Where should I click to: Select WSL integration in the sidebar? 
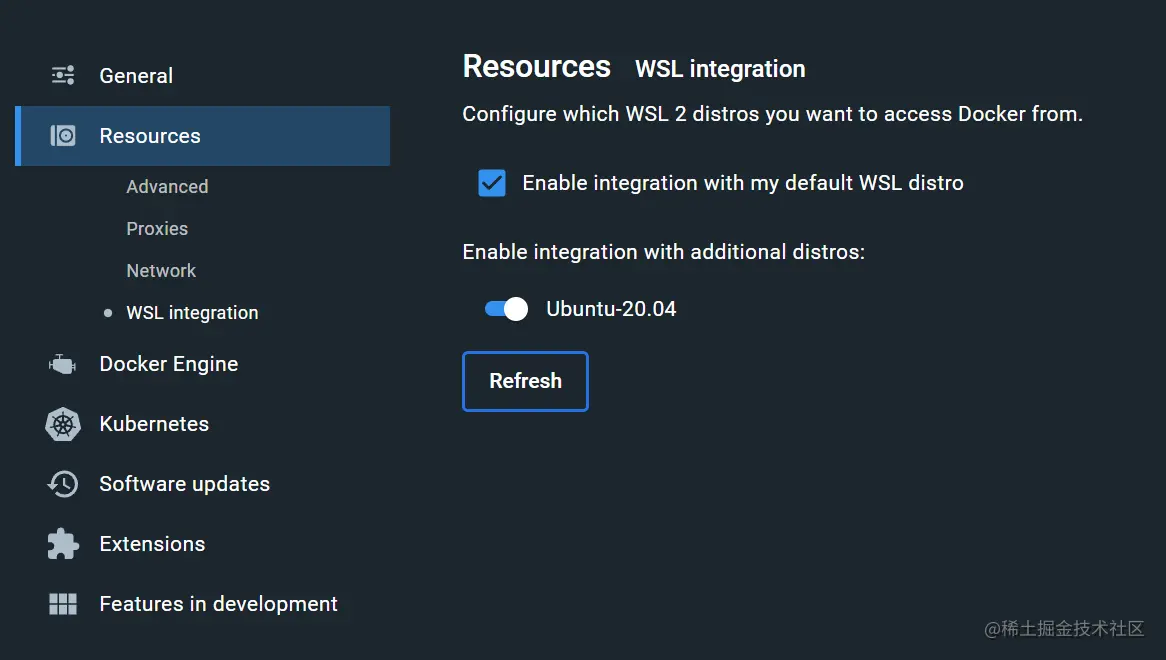coord(192,313)
